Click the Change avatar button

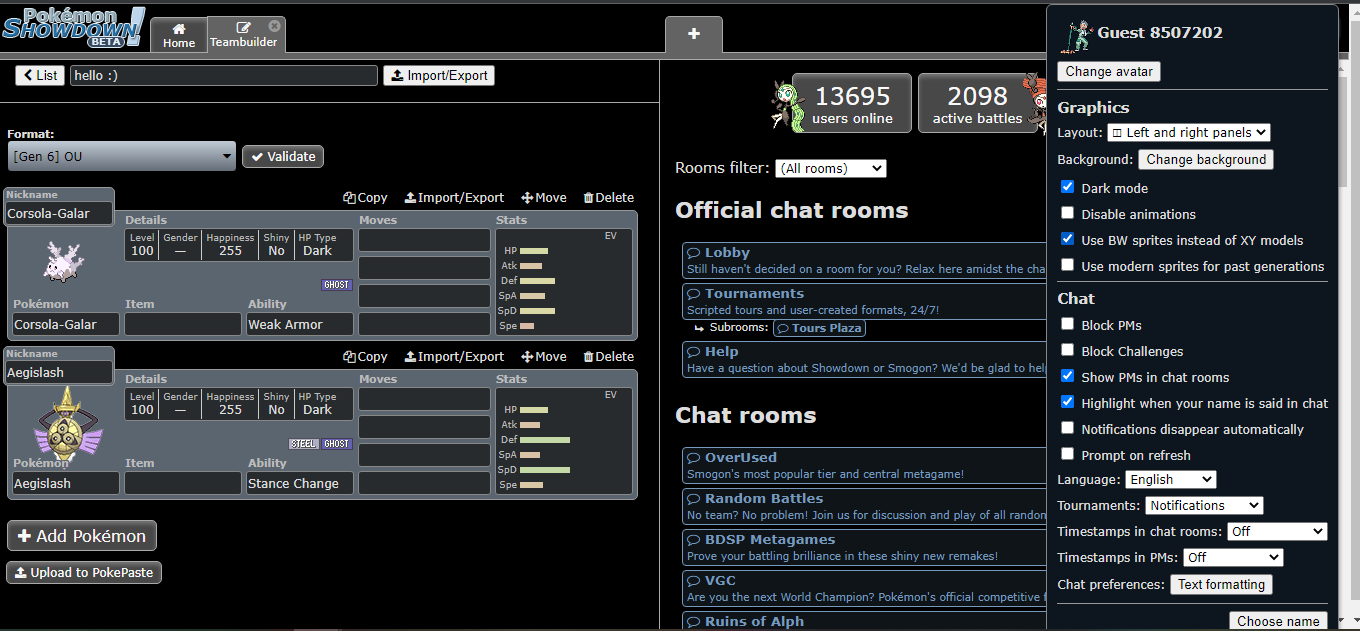(x=1109, y=72)
